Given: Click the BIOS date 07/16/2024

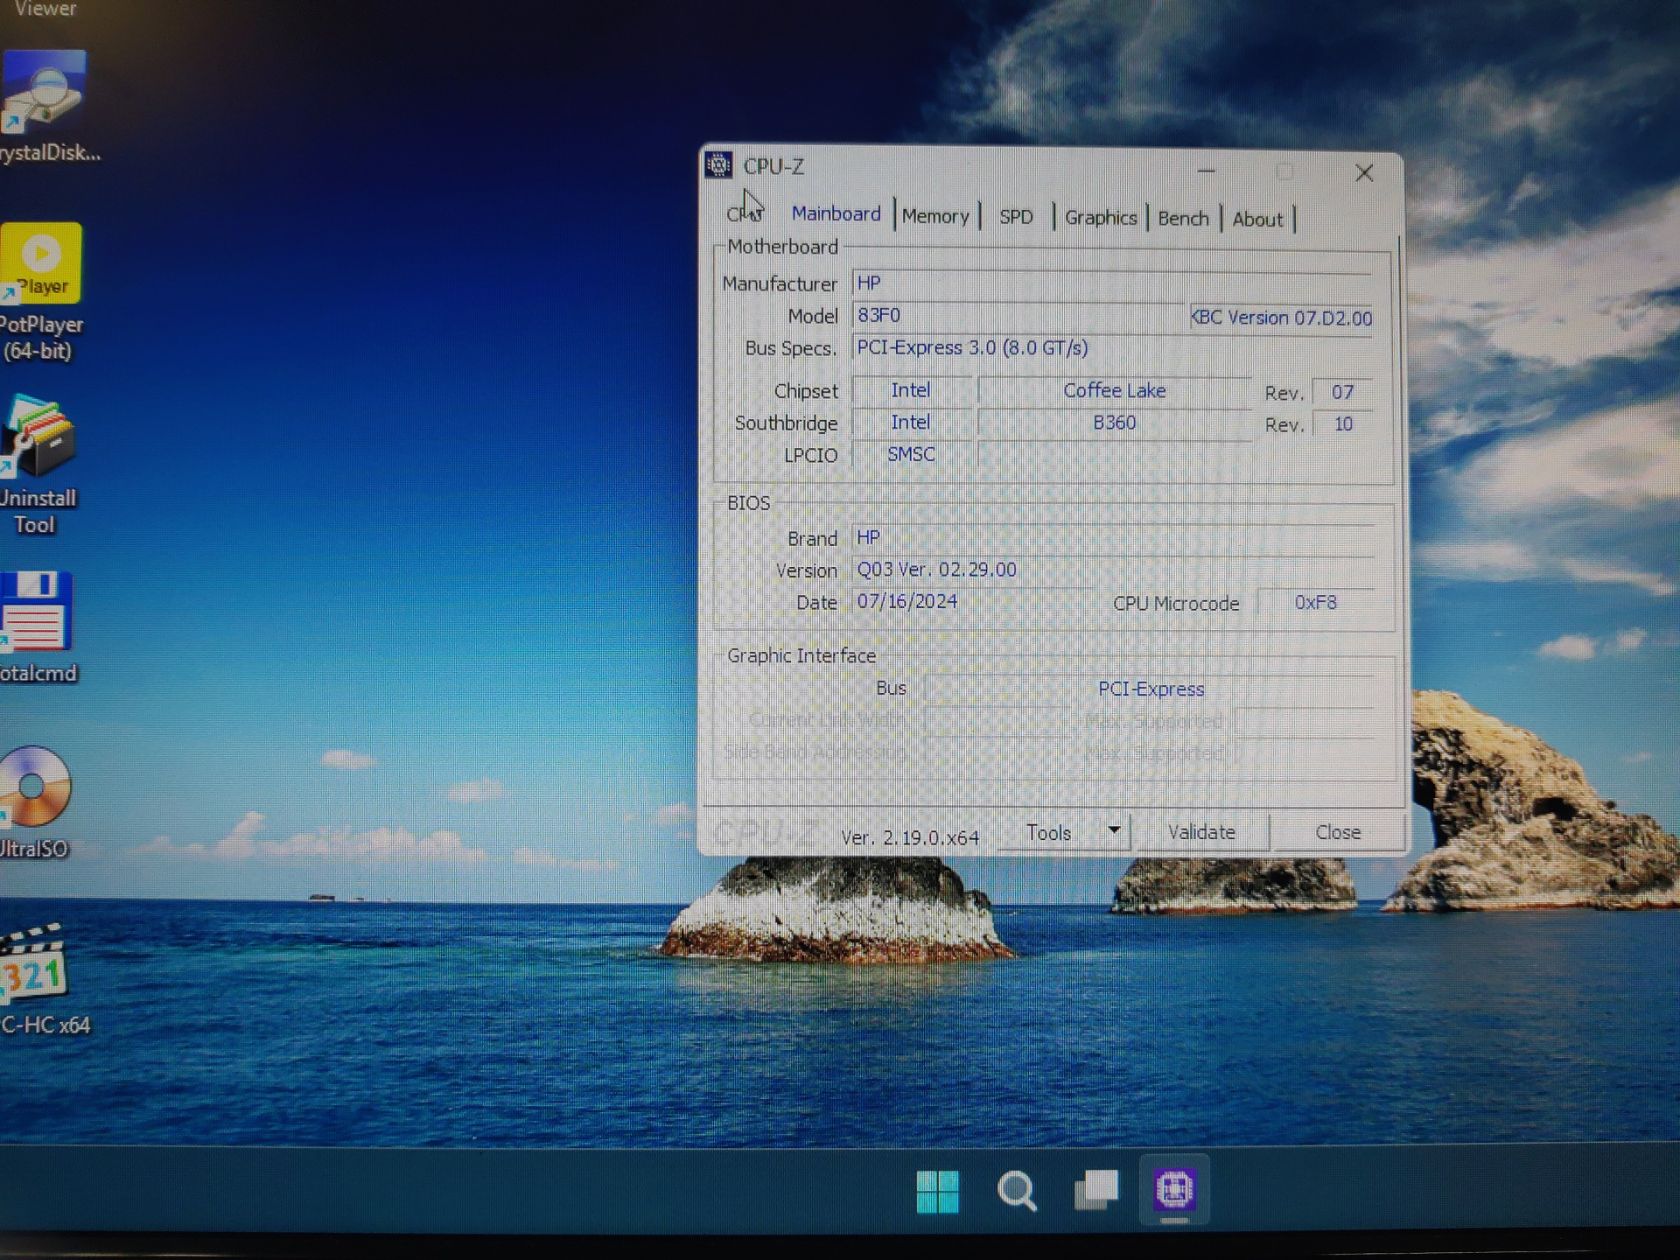Looking at the screenshot, I should 975,601.
